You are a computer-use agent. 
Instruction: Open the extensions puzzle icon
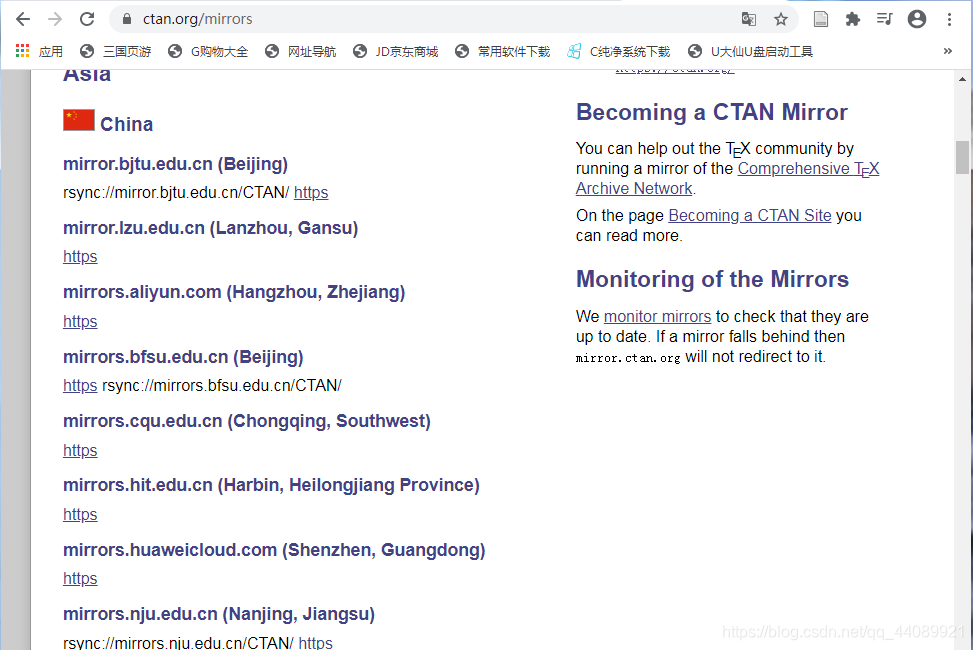tap(853, 19)
